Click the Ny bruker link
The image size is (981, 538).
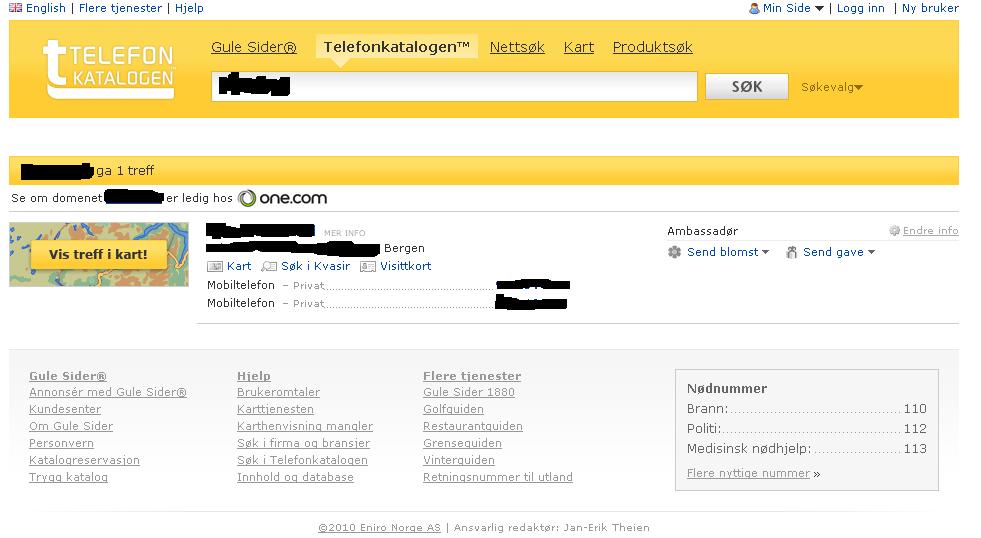point(930,8)
